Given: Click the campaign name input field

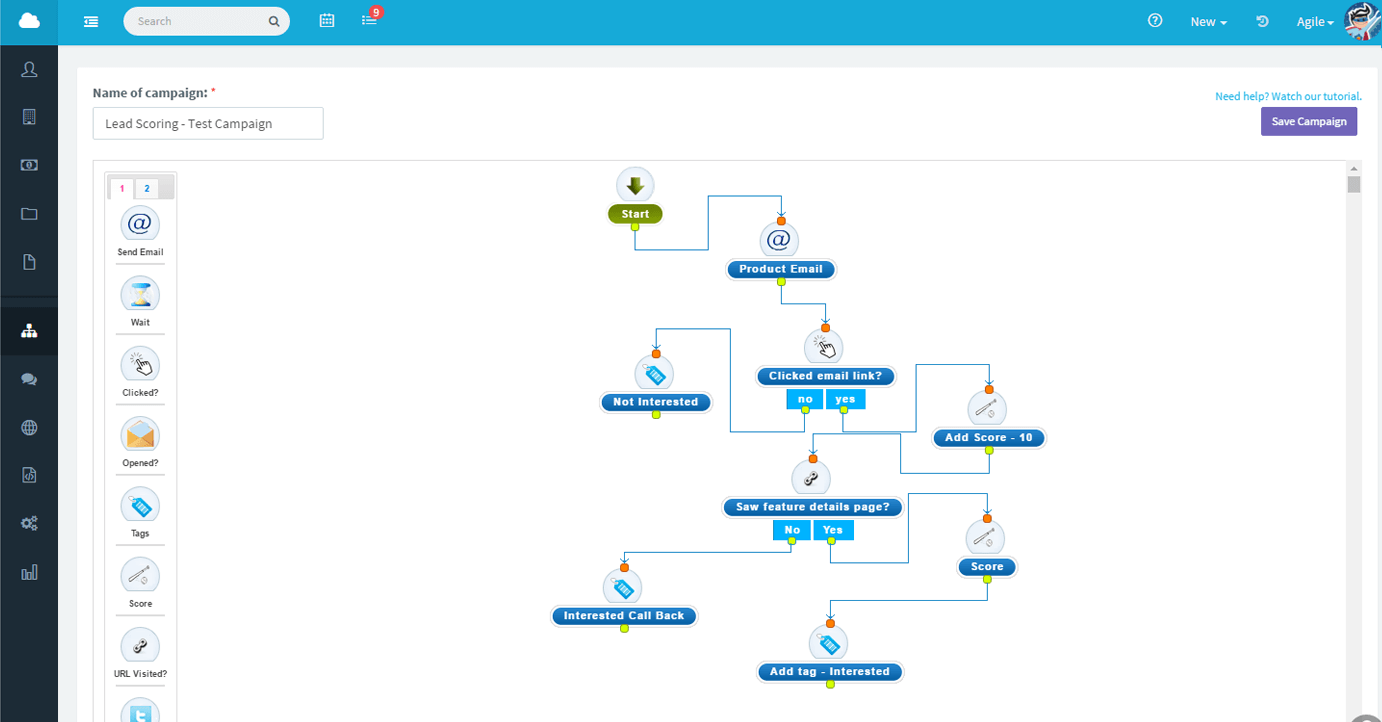Looking at the screenshot, I should click(207, 123).
